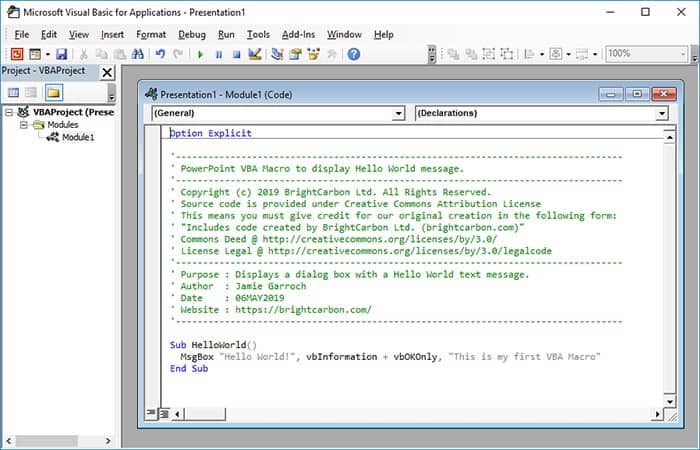Click the Cut scissors icon
Image resolution: width=700 pixels, height=450 pixels.
(x=83, y=54)
